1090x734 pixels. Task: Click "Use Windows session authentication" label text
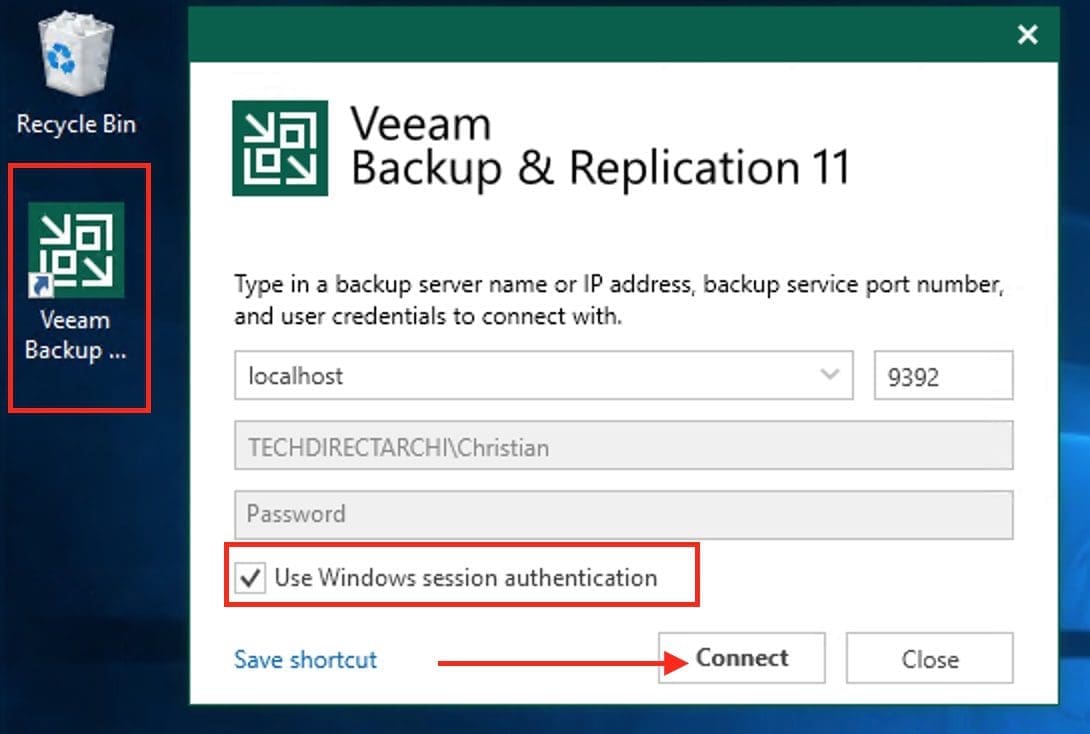[x=466, y=578]
